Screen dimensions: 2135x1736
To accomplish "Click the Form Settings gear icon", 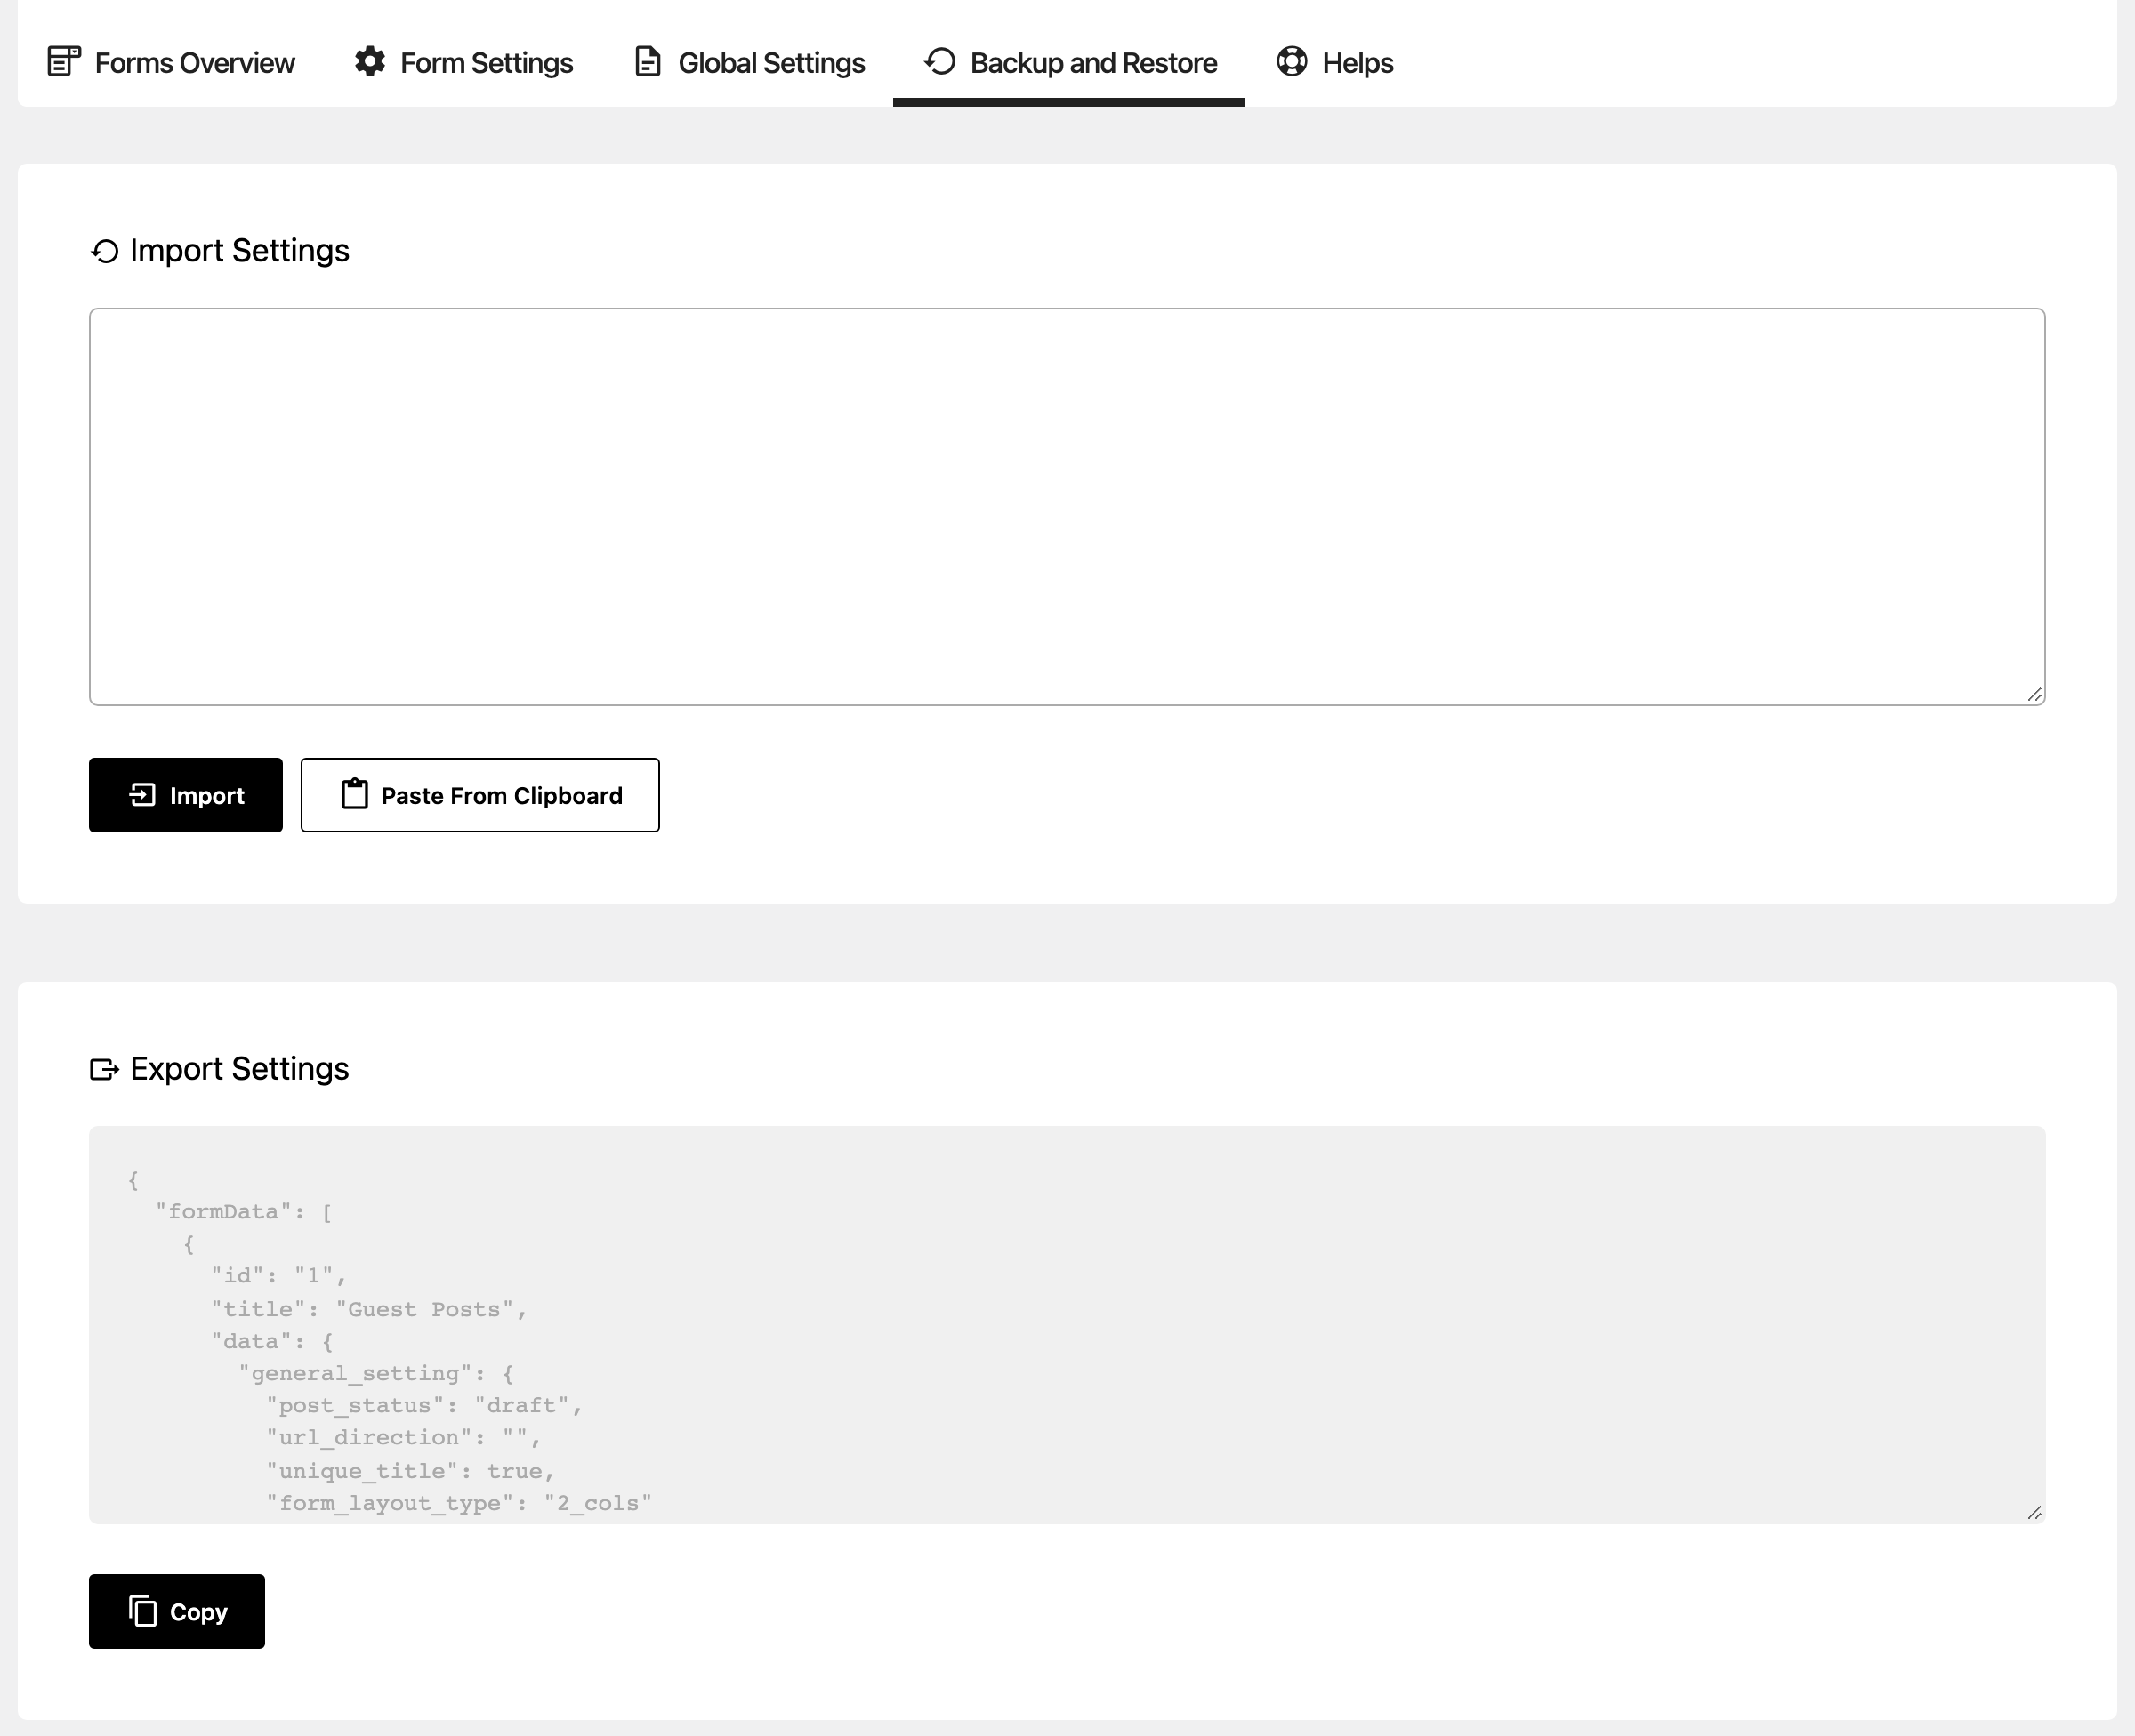I will (x=370, y=61).
